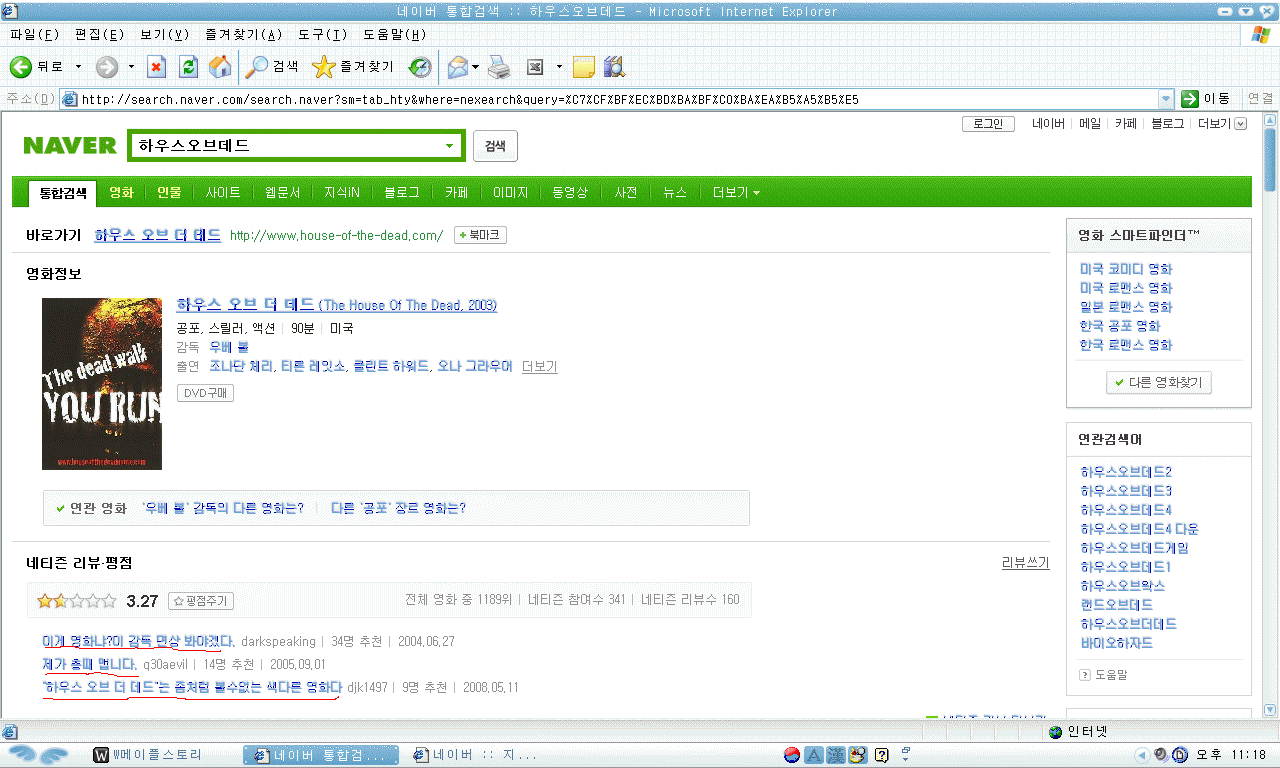Click the blue A input mode icon
This screenshot has height=768, width=1280.
[814, 755]
